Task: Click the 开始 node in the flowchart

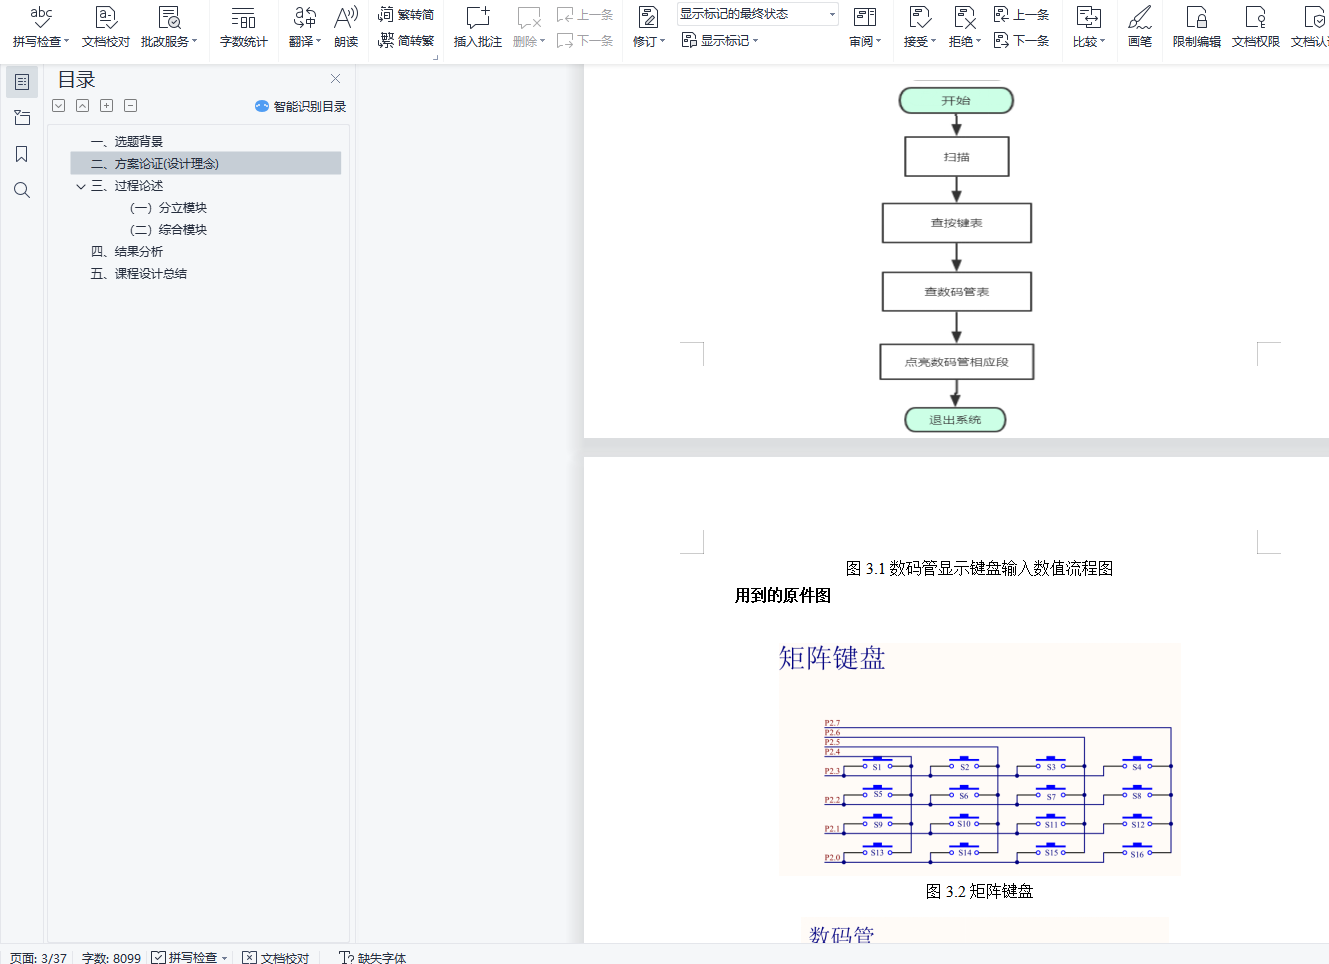Action: pos(956,100)
